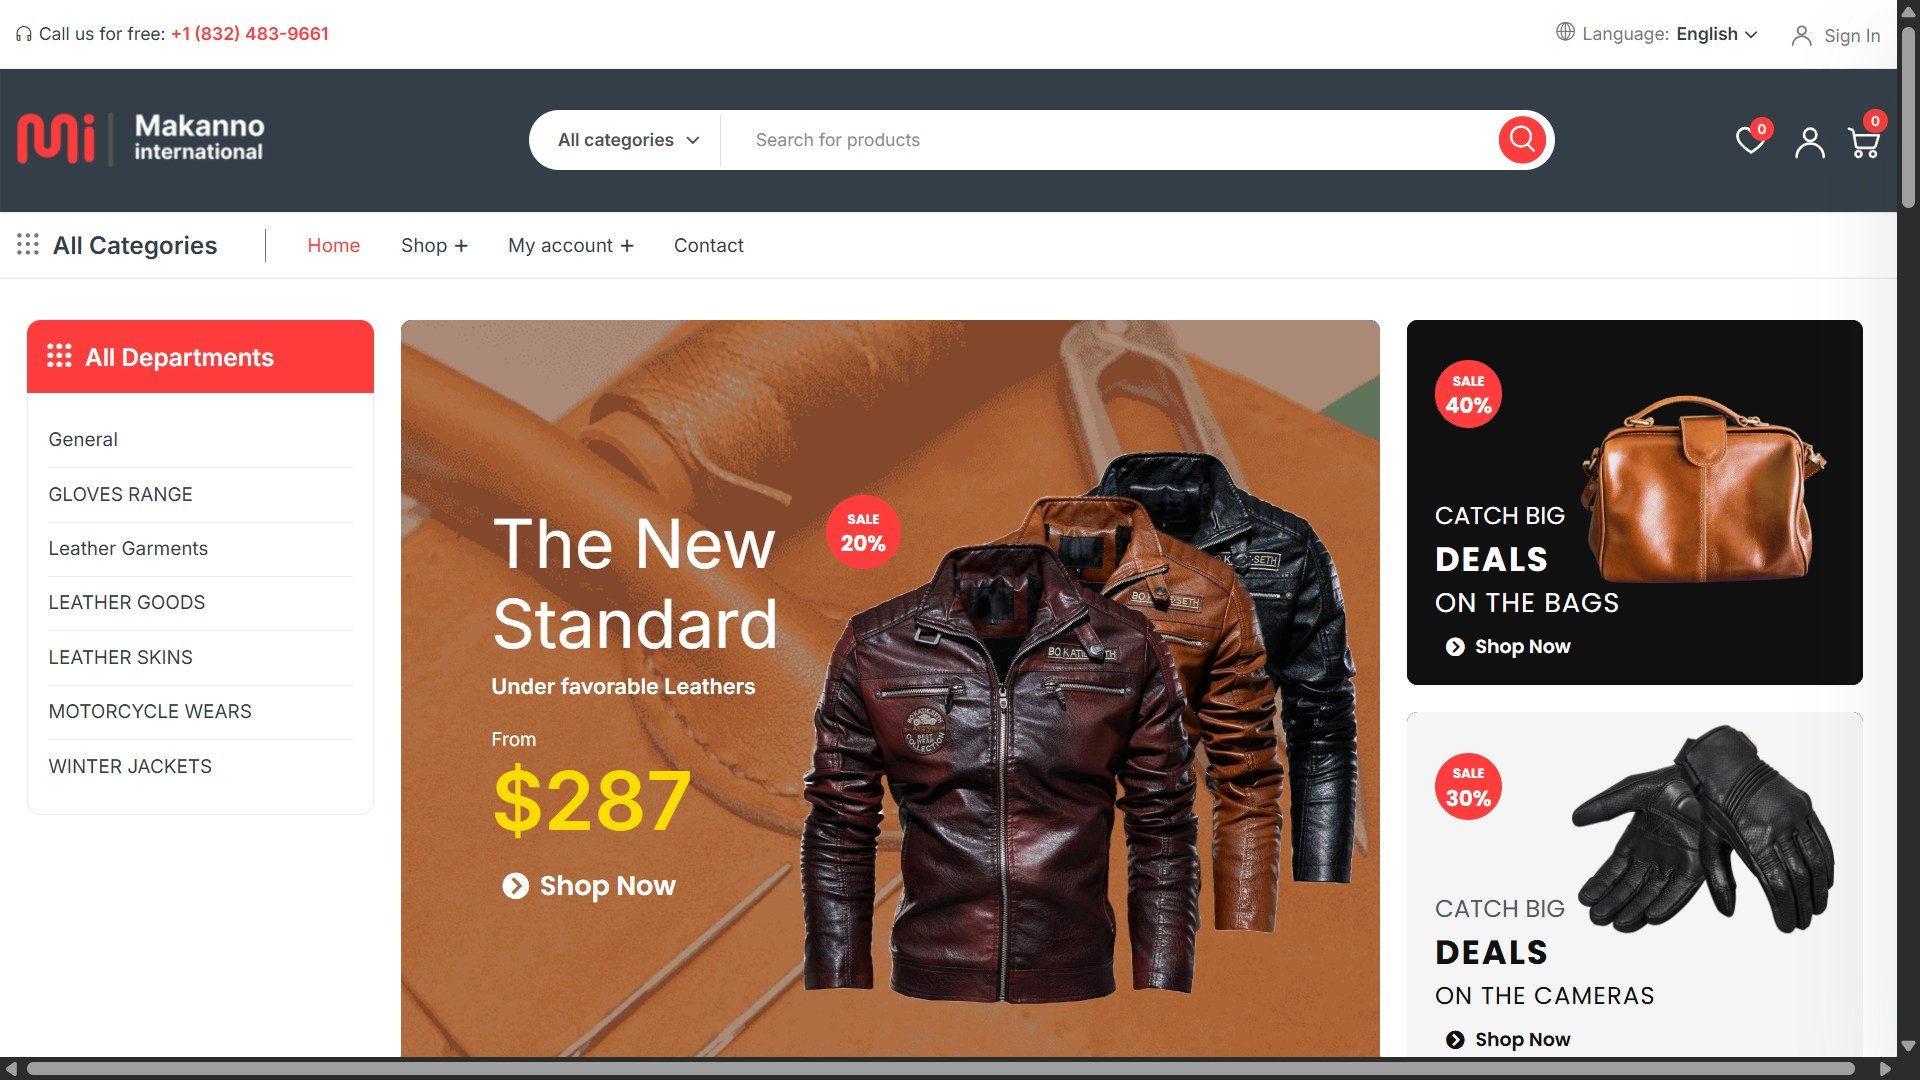
Task: Expand the My account menu
Action: point(570,245)
